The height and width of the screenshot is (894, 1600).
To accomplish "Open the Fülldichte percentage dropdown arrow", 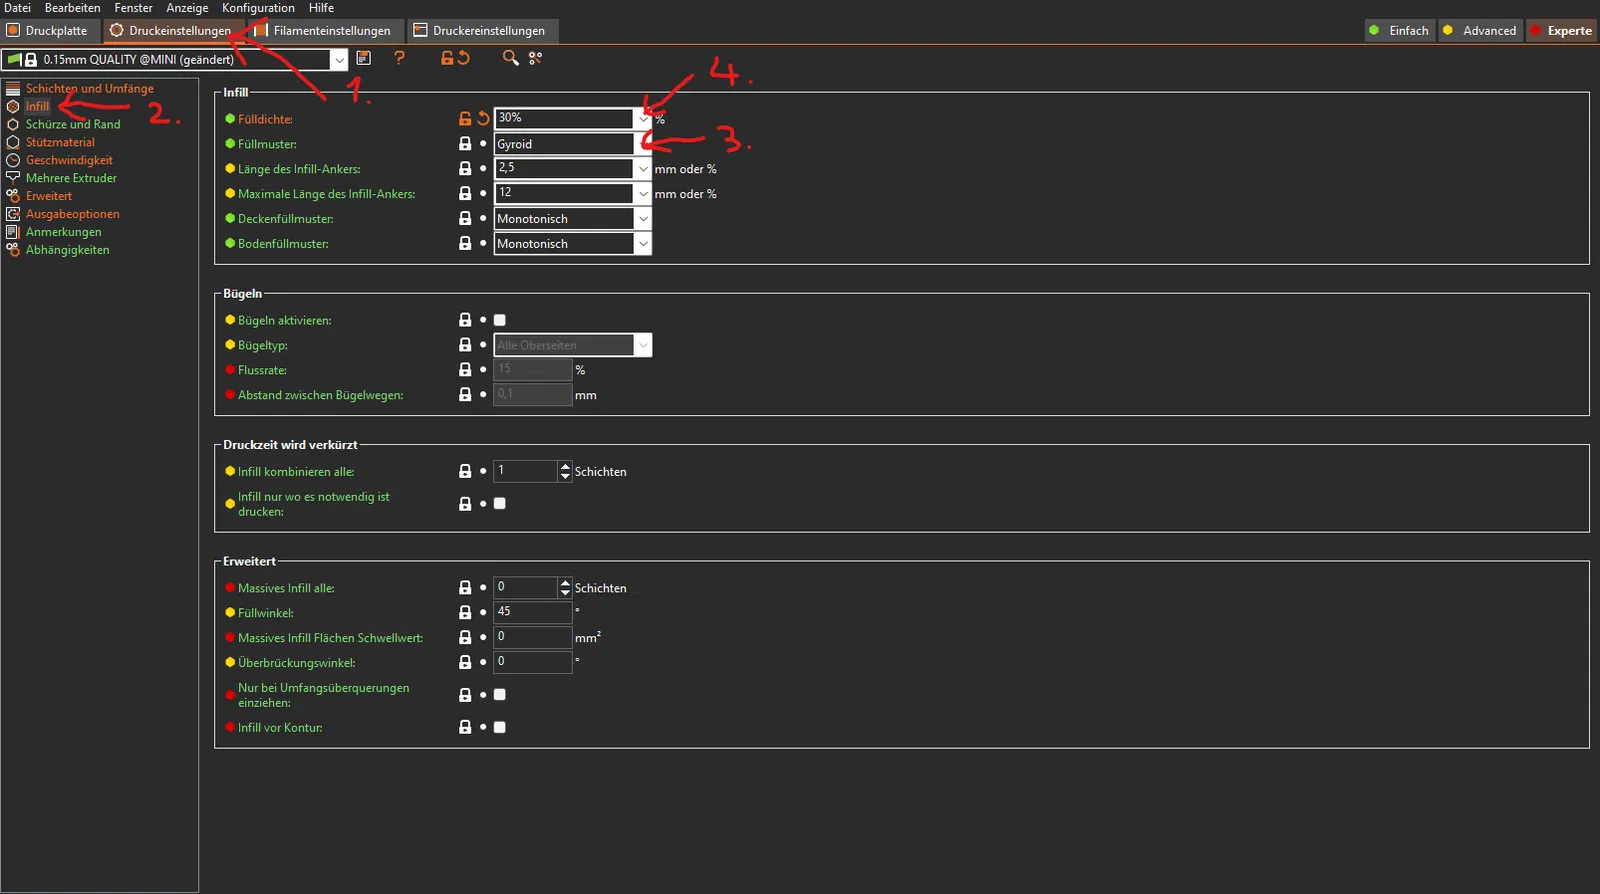I will 643,118.
